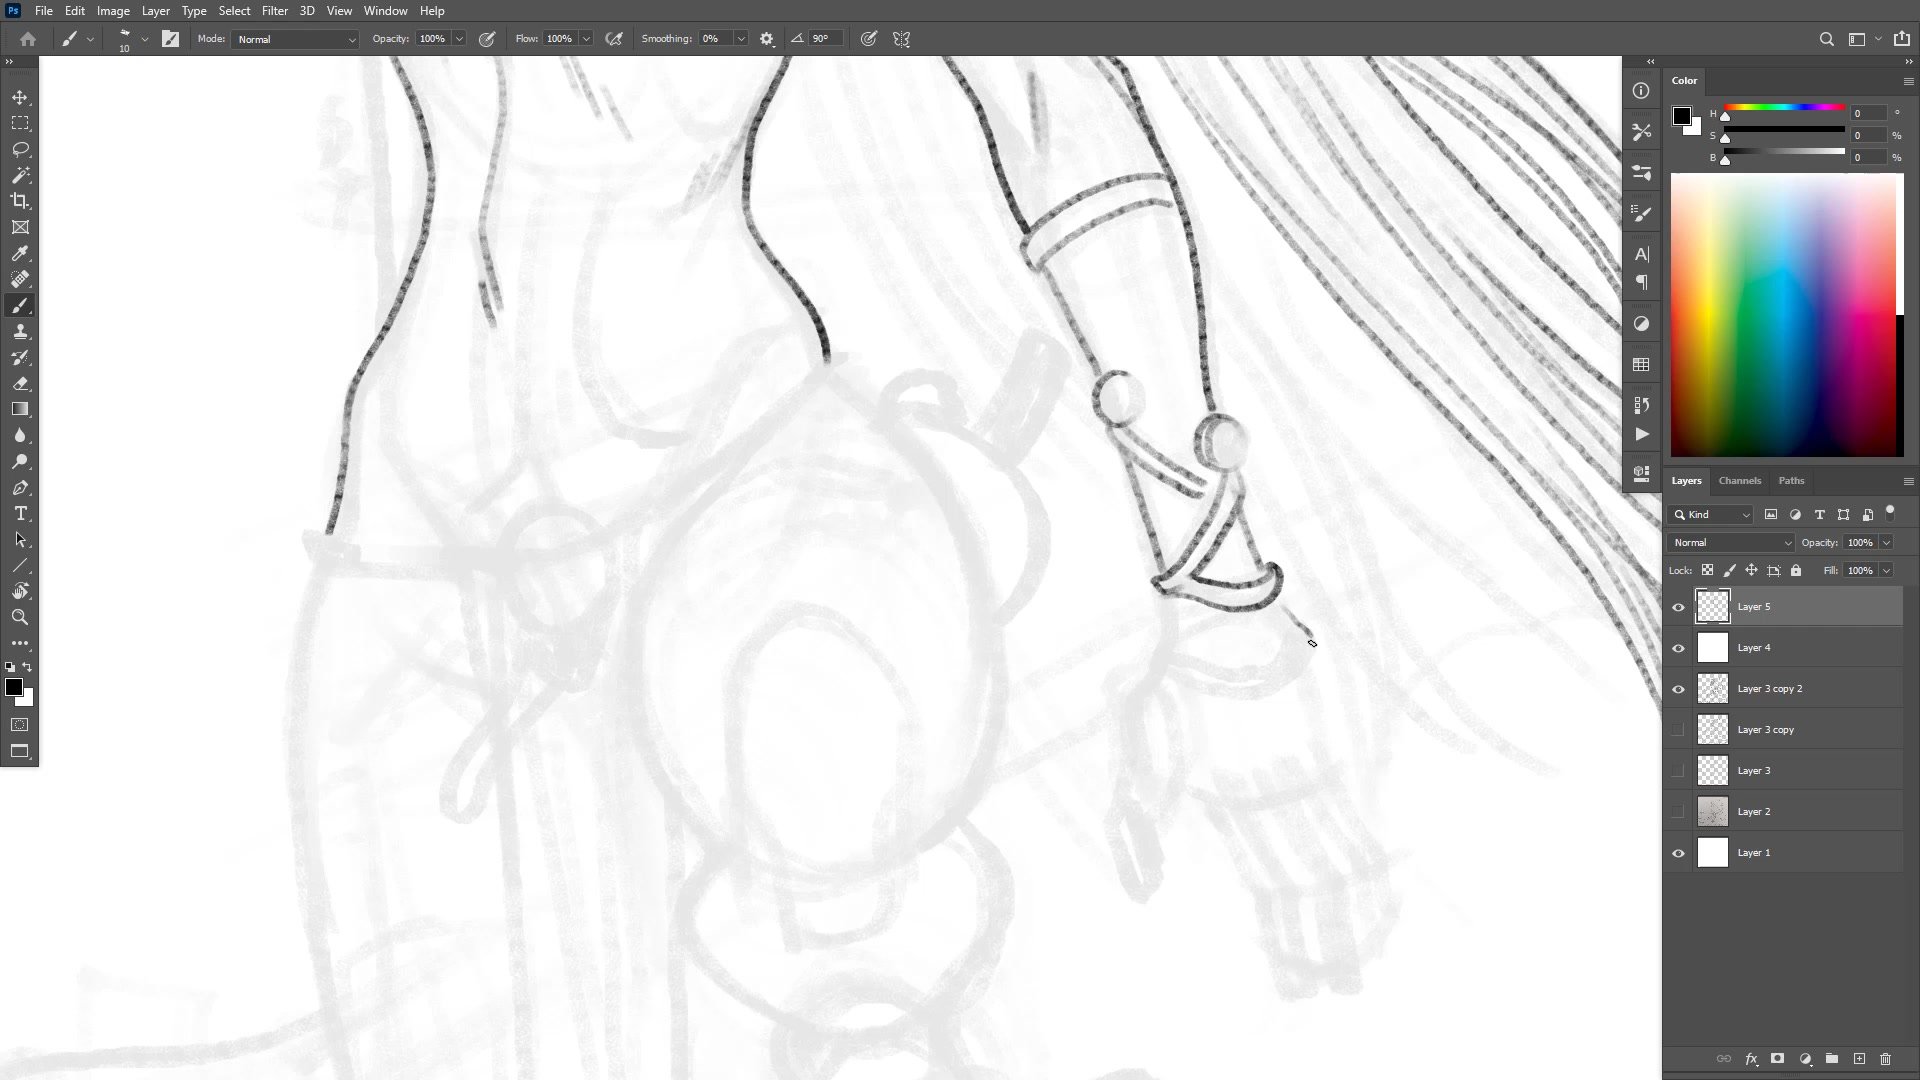
Task: Select Layer 1 thumbnail
Action: click(x=1712, y=853)
